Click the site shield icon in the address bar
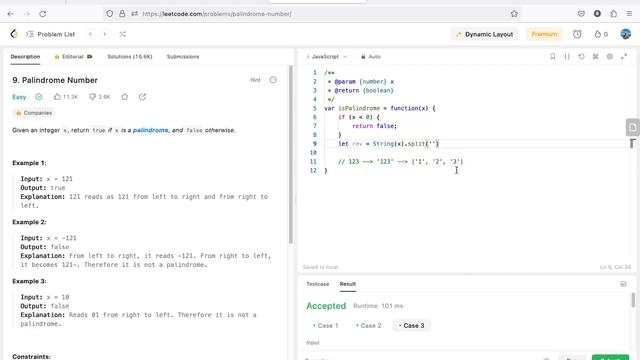The width and height of the screenshot is (640, 360). [109, 14]
